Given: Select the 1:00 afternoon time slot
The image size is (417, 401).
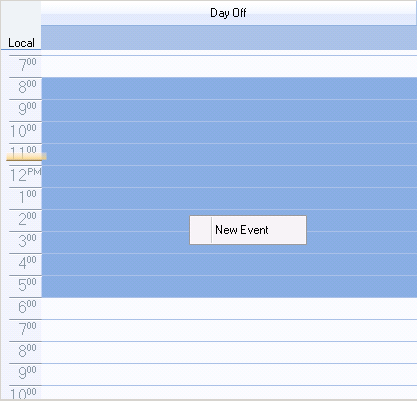Looking at the screenshot, I should point(229,198).
